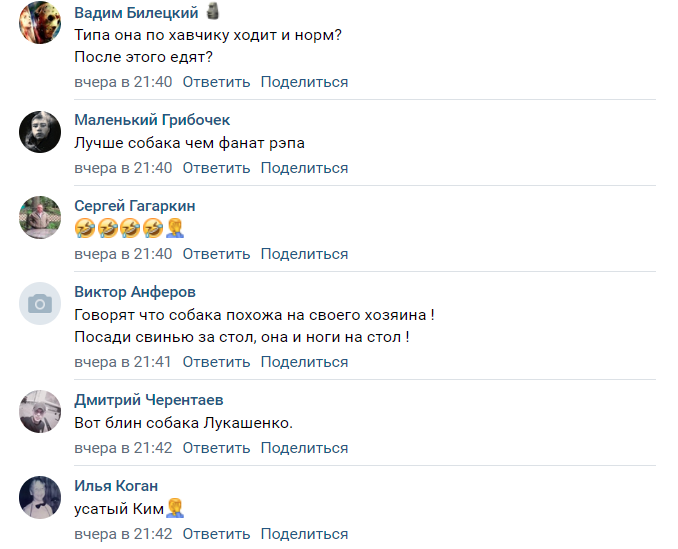Reply to Вадим Билецкий's comment
This screenshot has width=678, height=549.
[216, 82]
